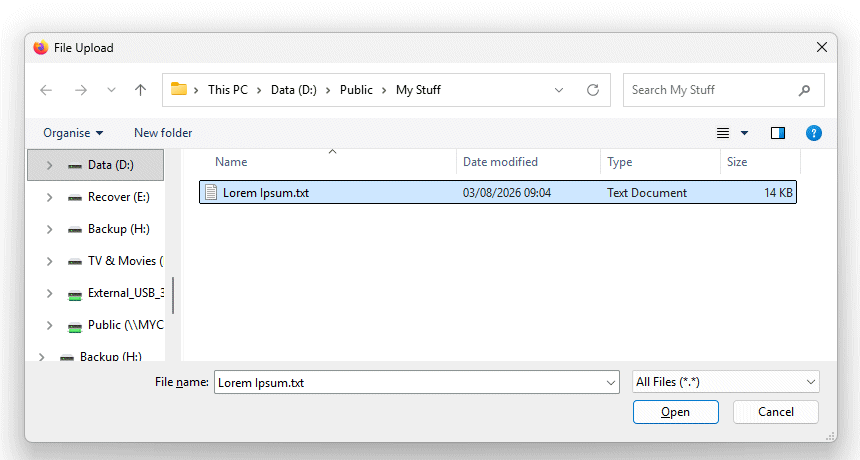Select Public network drive

126,325
